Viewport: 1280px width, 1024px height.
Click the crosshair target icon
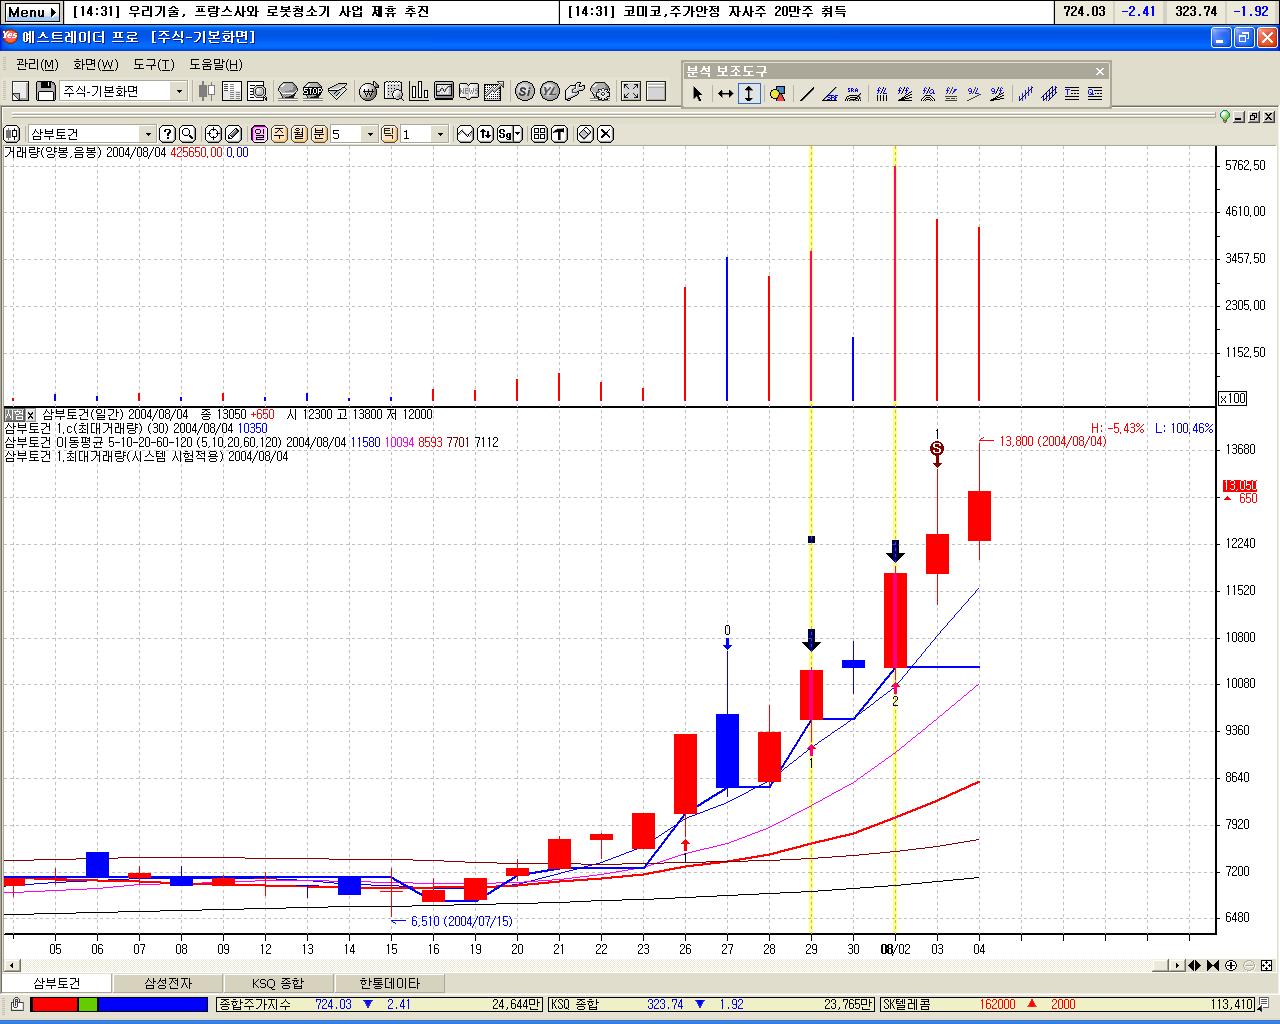pyautogui.click(x=213, y=134)
